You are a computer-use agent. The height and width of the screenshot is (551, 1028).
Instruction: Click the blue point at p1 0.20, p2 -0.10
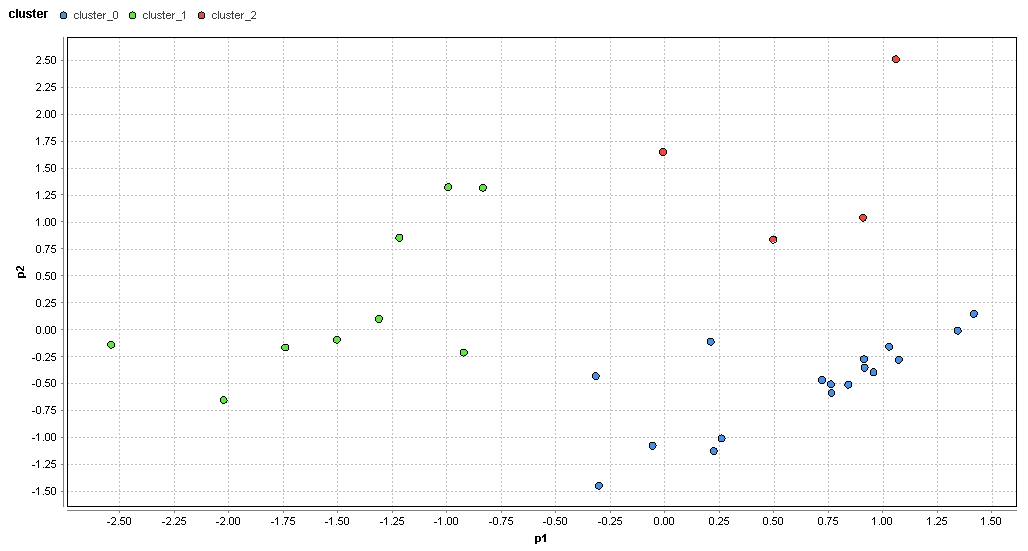coord(711,342)
